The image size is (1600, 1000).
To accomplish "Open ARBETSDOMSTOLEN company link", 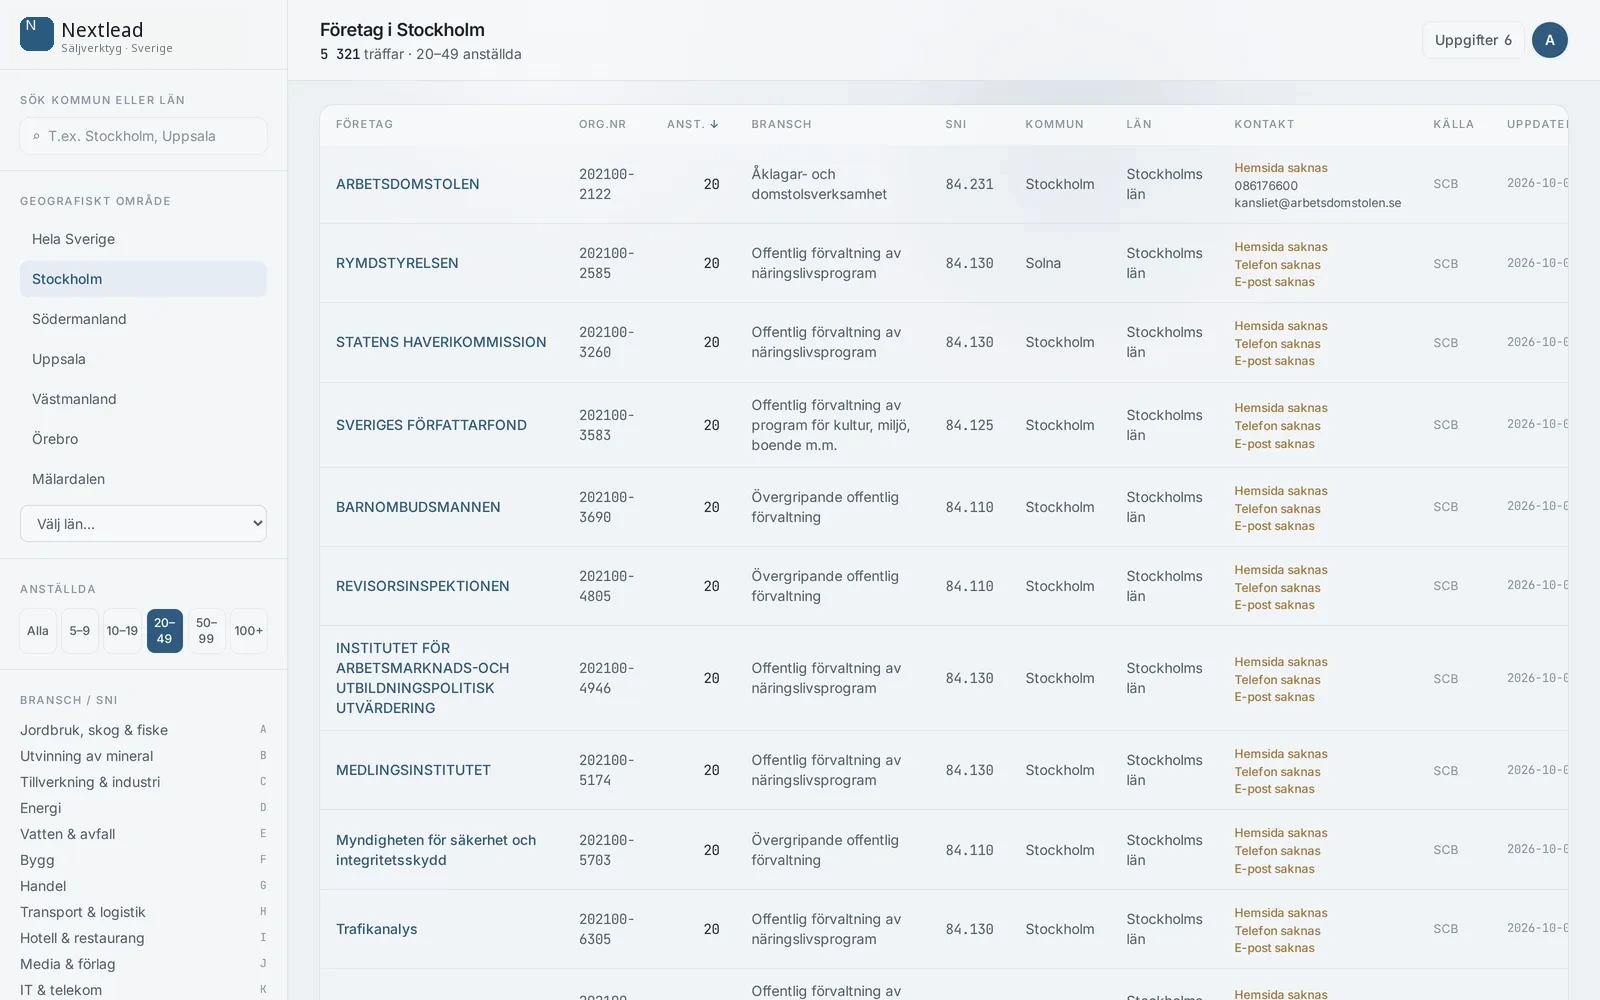I will coord(408,184).
